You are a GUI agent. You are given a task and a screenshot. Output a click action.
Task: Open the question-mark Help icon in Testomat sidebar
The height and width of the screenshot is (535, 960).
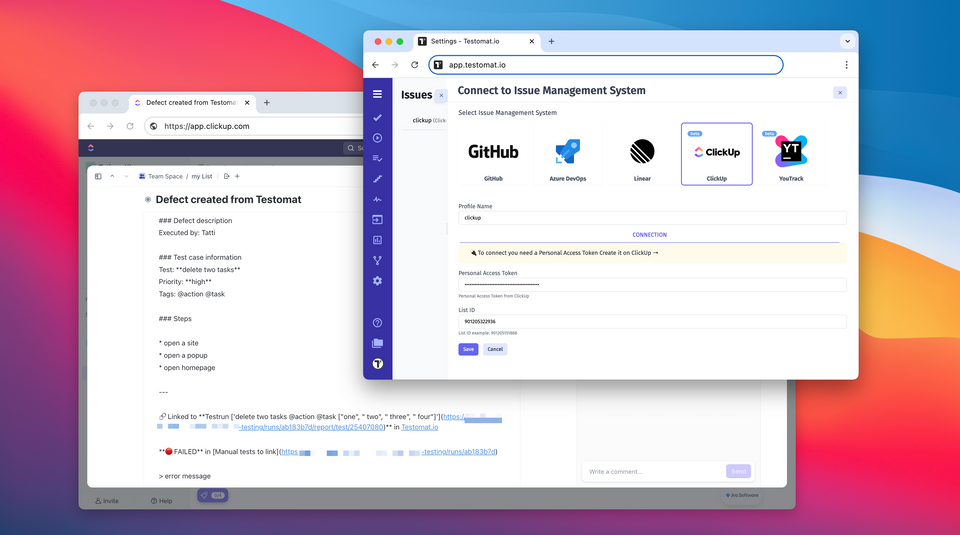[377, 323]
